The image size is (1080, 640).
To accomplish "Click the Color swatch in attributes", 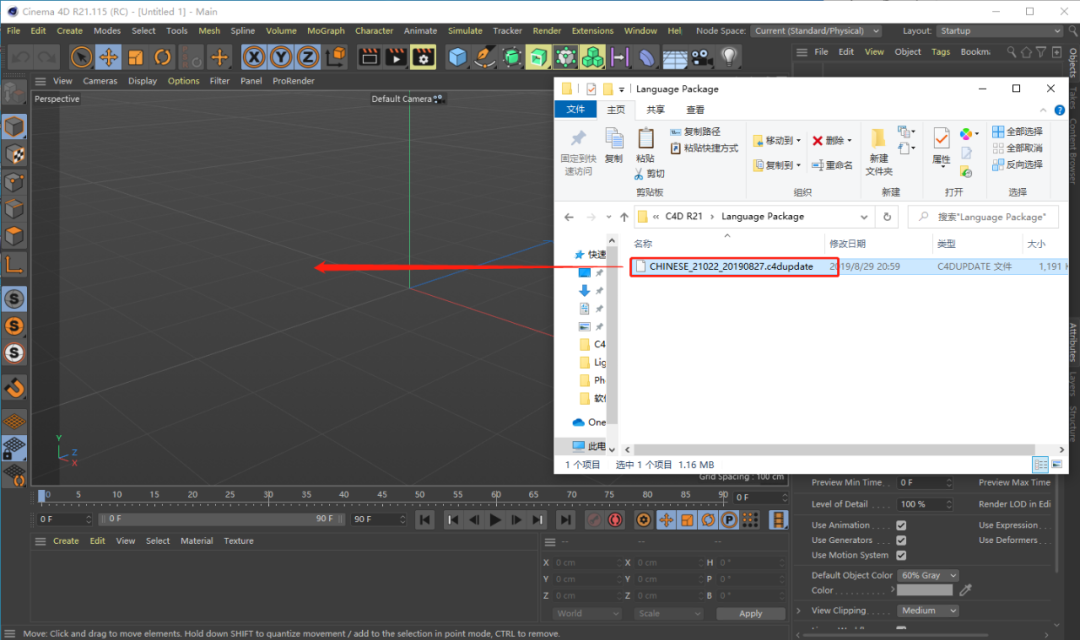I will pos(925,590).
